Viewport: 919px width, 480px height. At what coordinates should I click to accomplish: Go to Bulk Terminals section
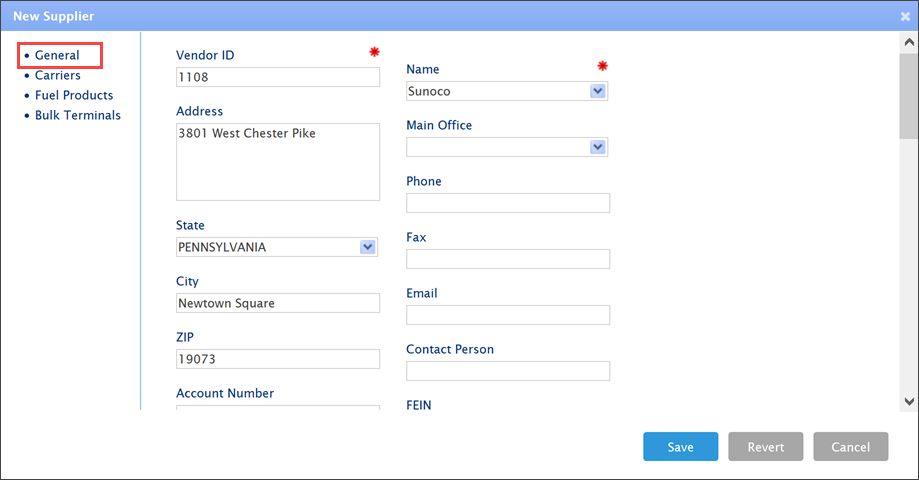tap(78, 115)
